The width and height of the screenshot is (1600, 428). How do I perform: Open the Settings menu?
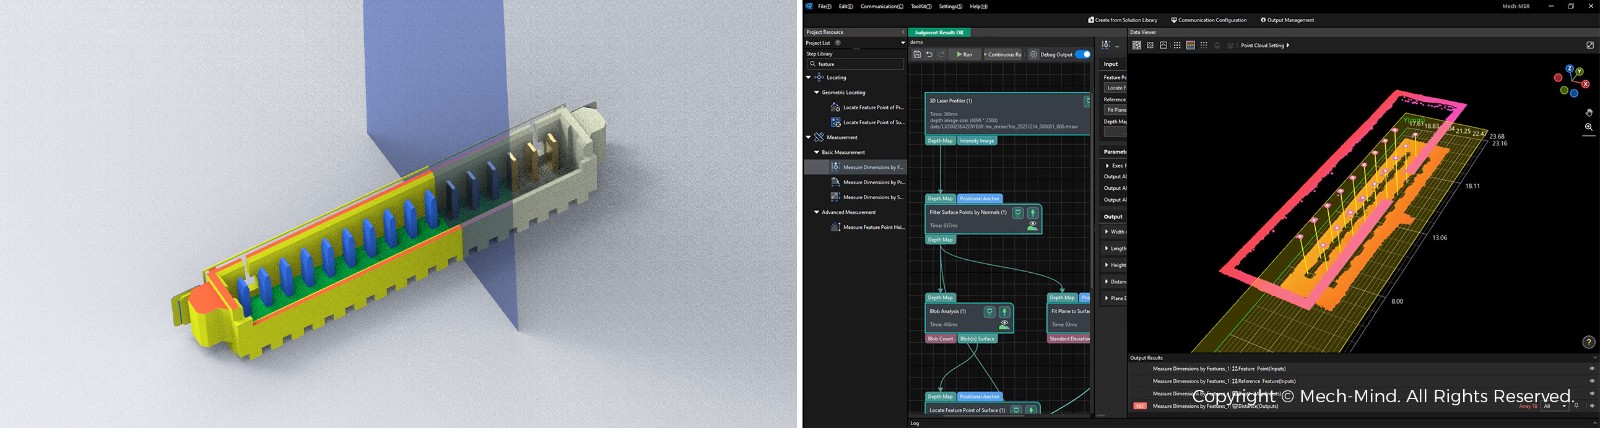tap(950, 6)
